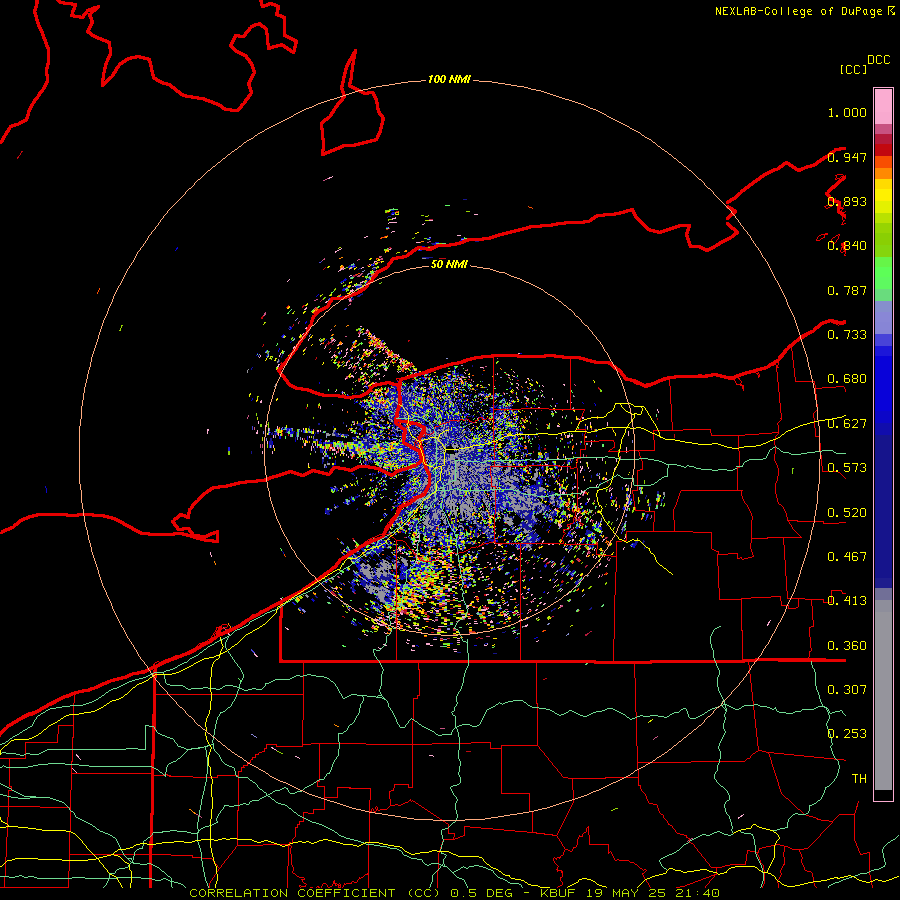Select the 0.520 scale value
Viewport: 900px width, 900px height.
tap(847, 512)
